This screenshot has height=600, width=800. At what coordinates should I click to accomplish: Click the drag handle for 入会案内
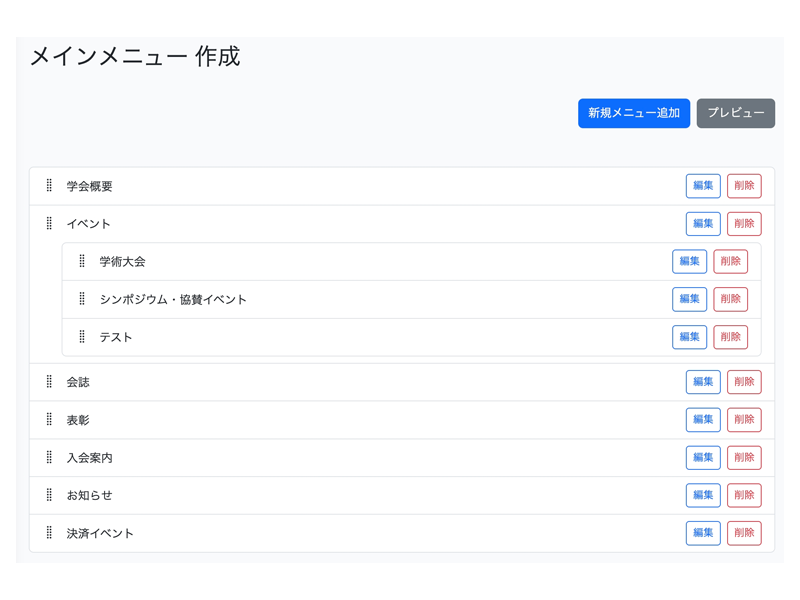(49, 458)
